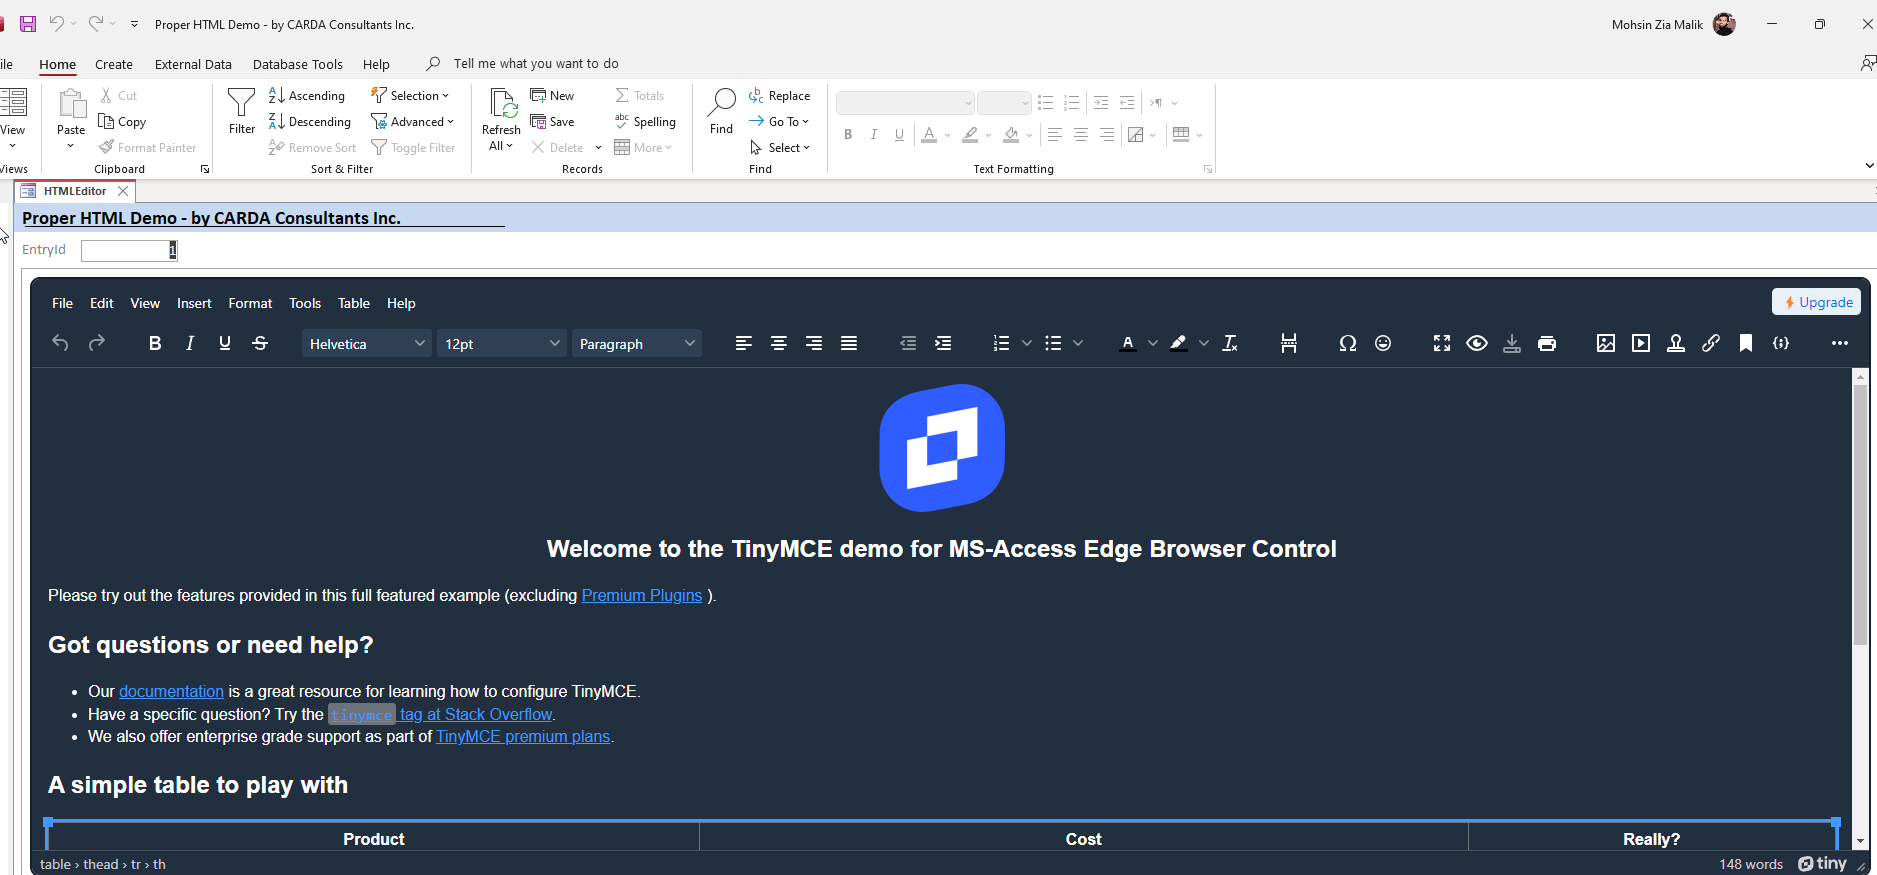This screenshot has height=875, width=1877.
Task: Expand the 12pt font size dropdown
Action: [501, 343]
